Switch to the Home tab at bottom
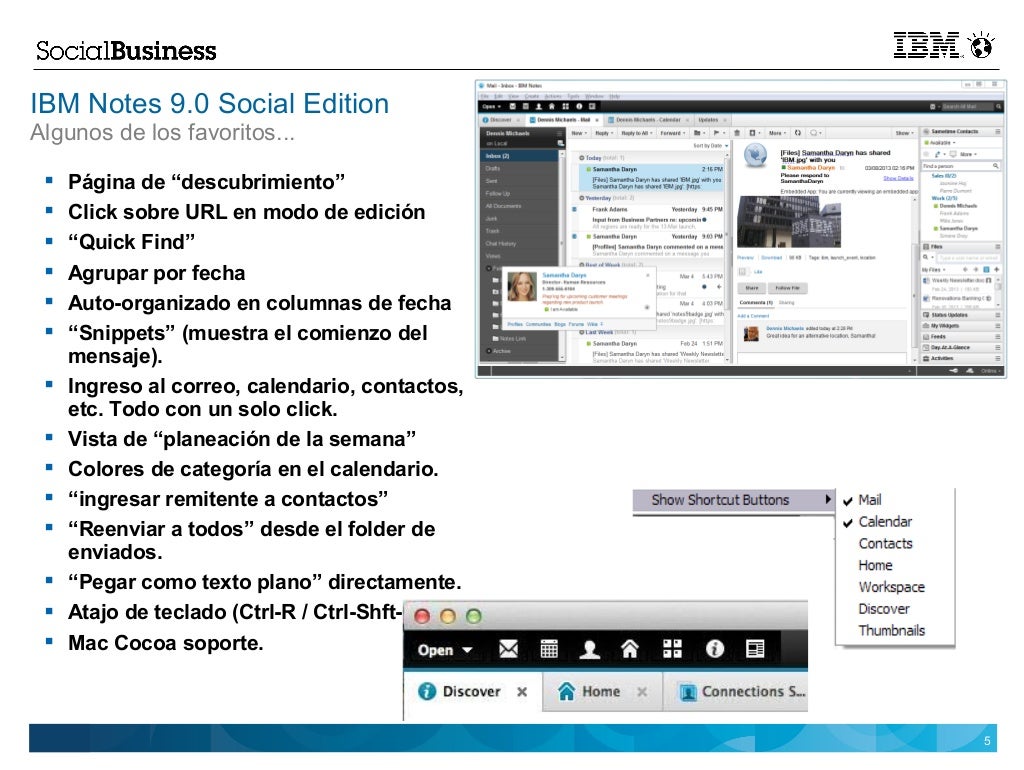 pyautogui.click(x=601, y=692)
